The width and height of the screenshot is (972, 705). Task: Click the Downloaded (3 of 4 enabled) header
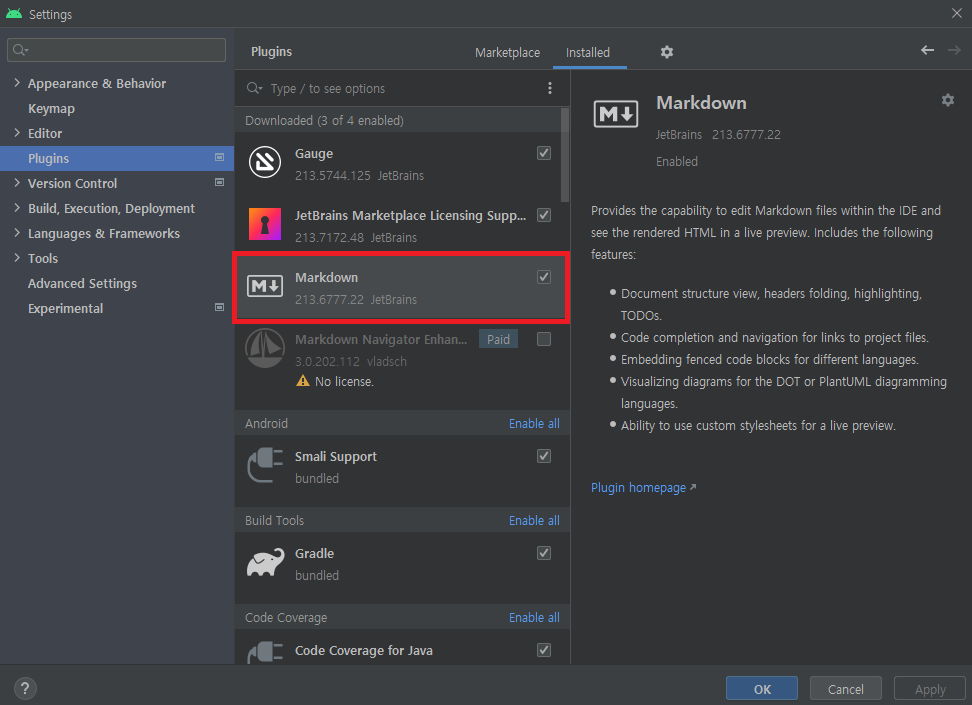[x=324, y=120]
